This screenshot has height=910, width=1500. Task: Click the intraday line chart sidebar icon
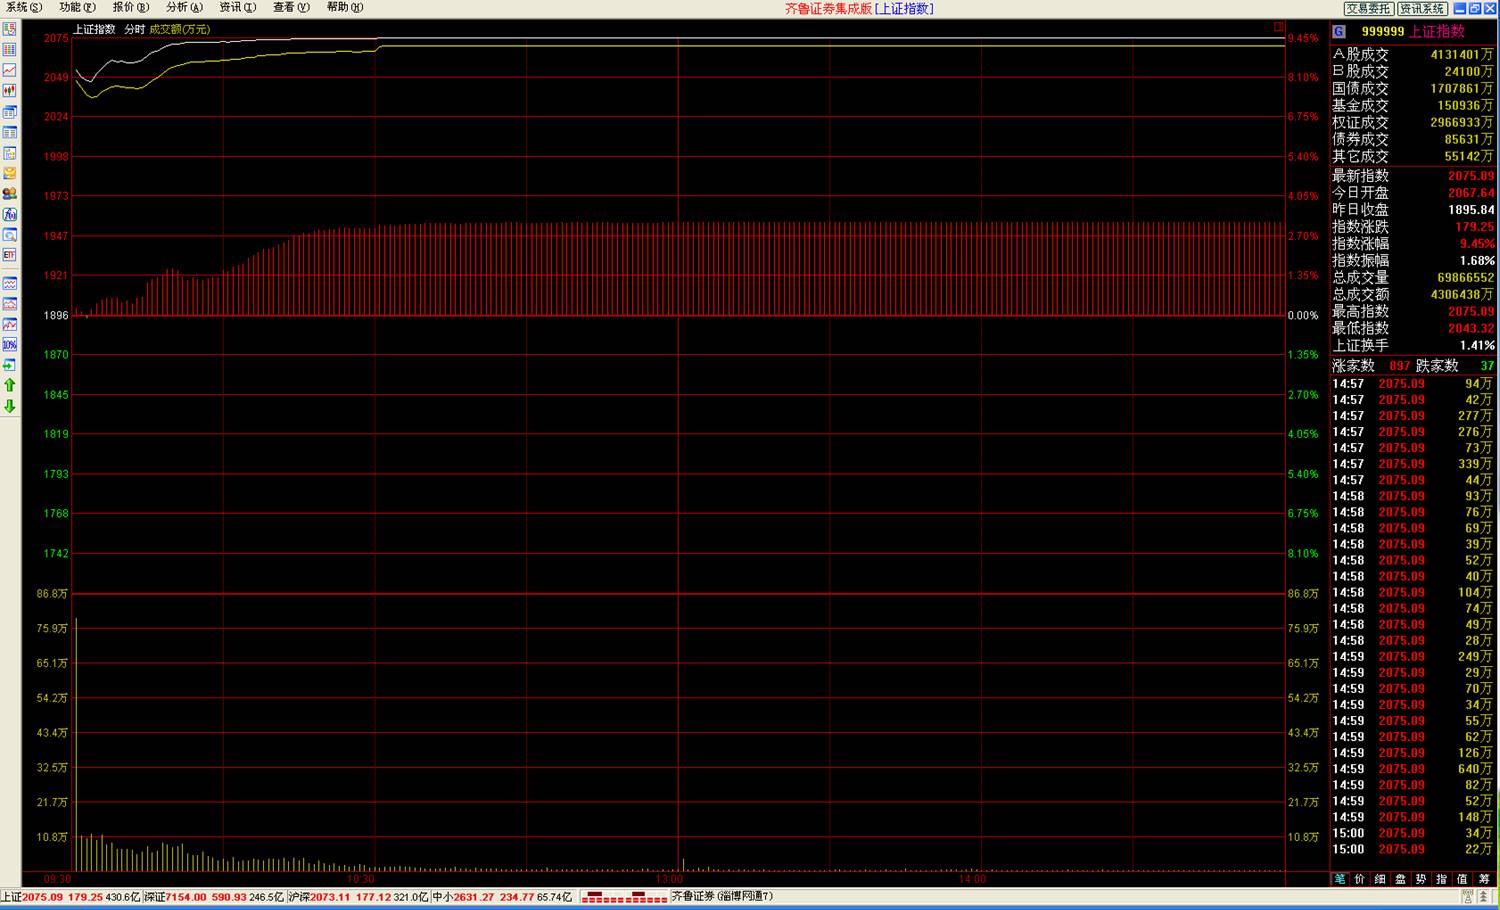[10, 70]
